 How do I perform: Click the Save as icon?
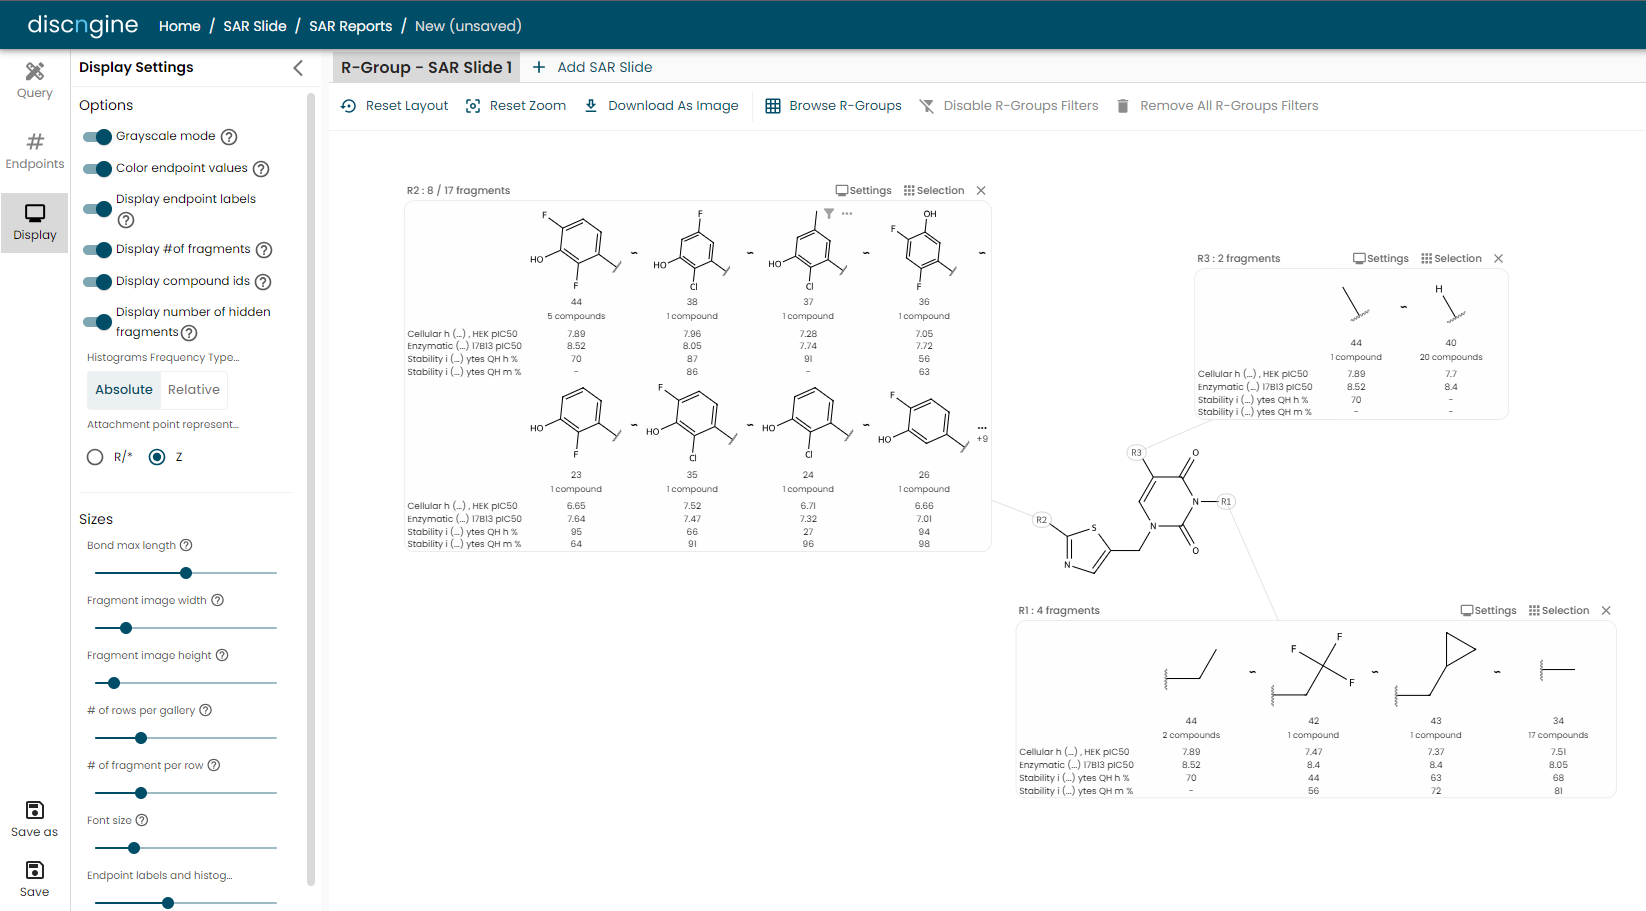pos(35,810)
